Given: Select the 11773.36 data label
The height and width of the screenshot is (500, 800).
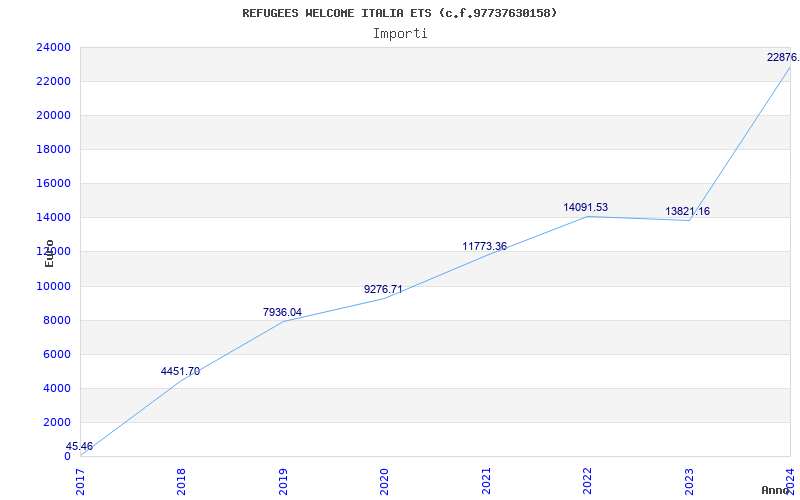Looking at the screenshot, I should point(485,246).
